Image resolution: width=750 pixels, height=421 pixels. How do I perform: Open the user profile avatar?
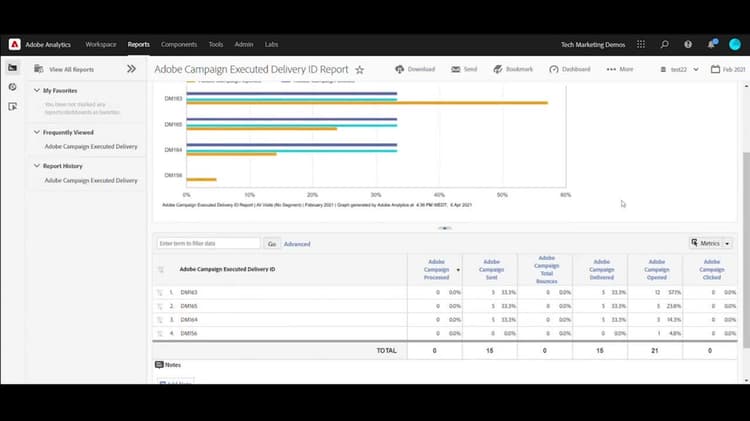point(735,44)
